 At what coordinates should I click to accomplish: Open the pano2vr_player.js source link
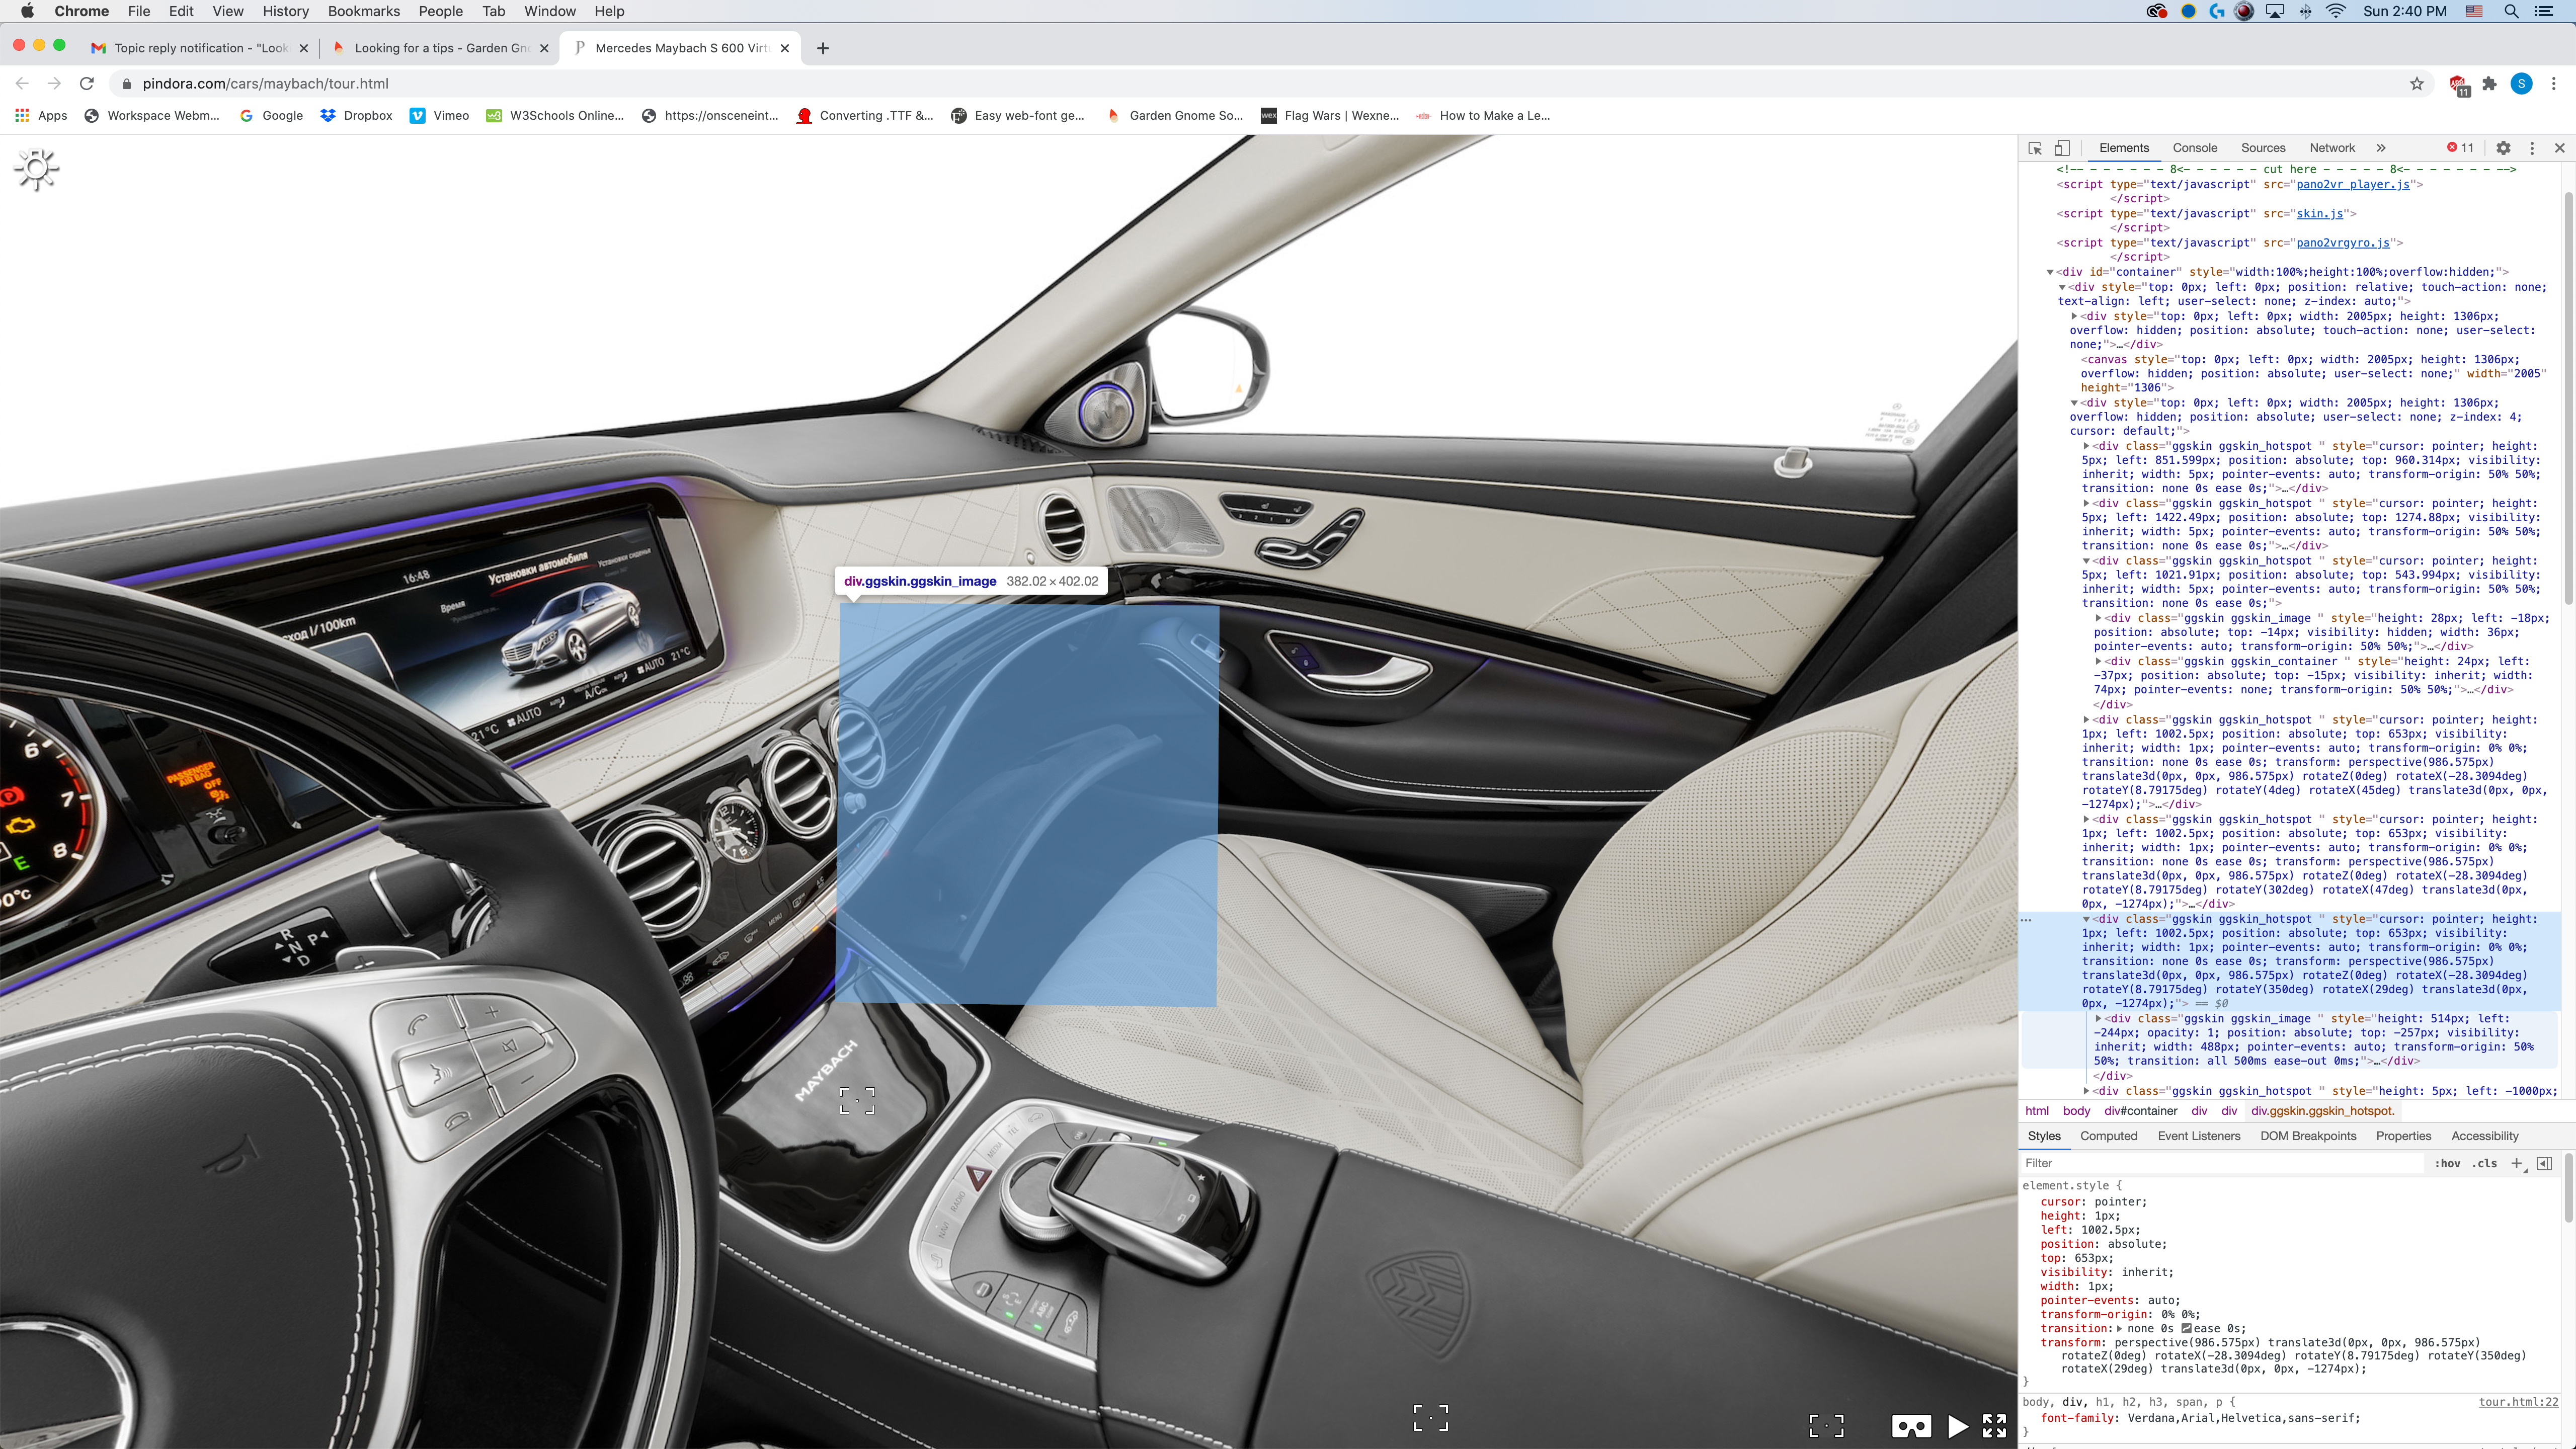(2352, 184)
